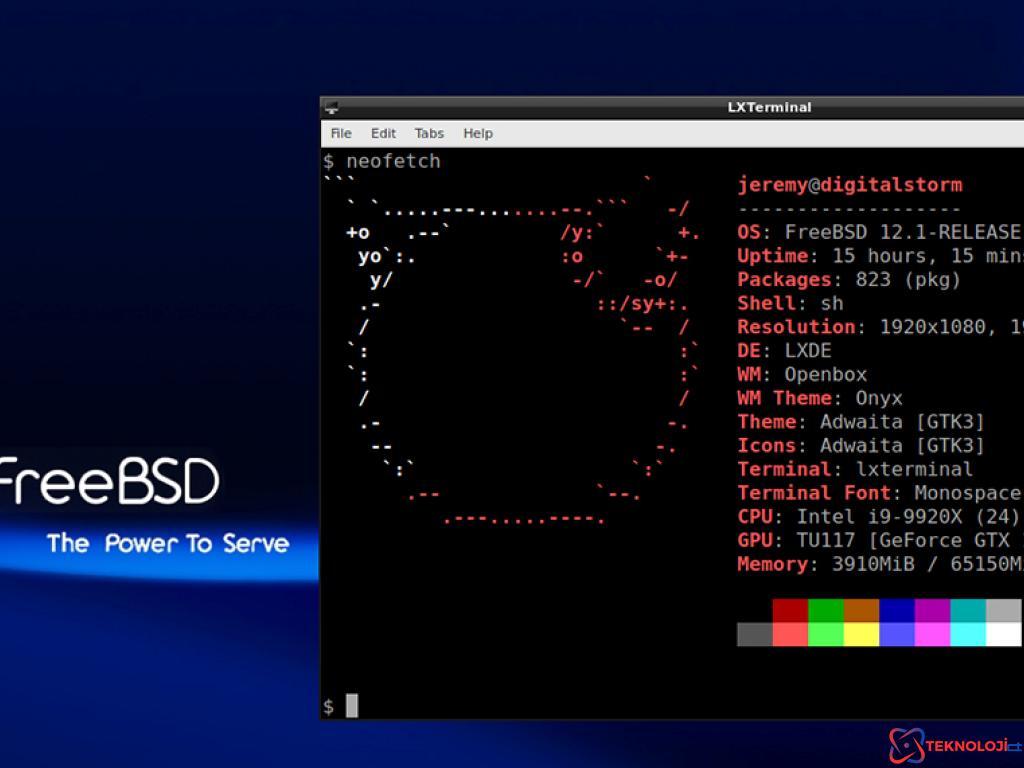Click the dark blue color swatch in top row
1024x768 pixels.
point(896,611)
